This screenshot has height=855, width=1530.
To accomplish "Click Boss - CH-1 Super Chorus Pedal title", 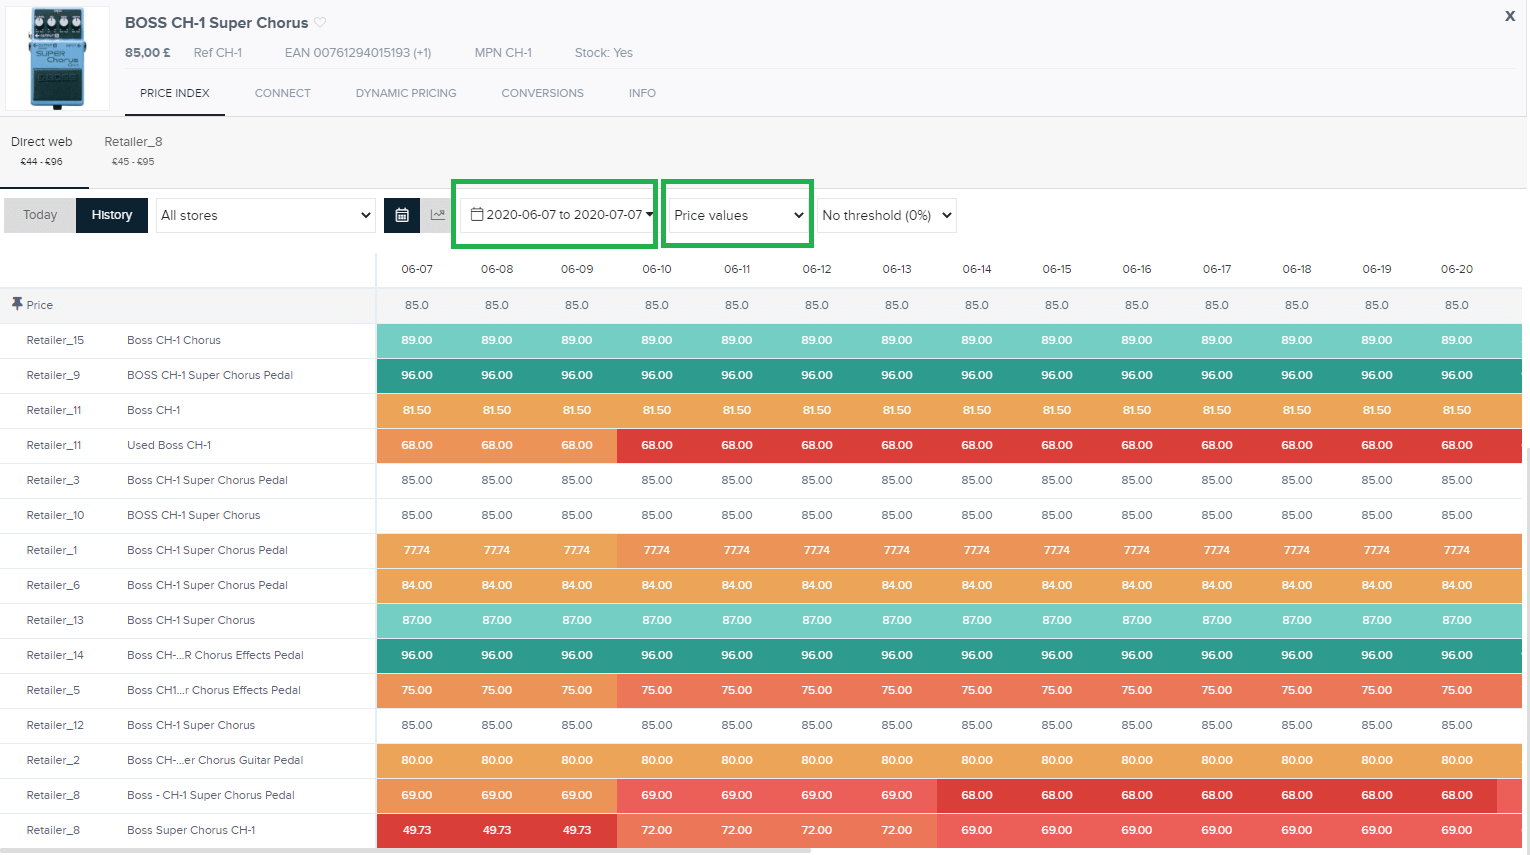I will click(x=211, y=795).
